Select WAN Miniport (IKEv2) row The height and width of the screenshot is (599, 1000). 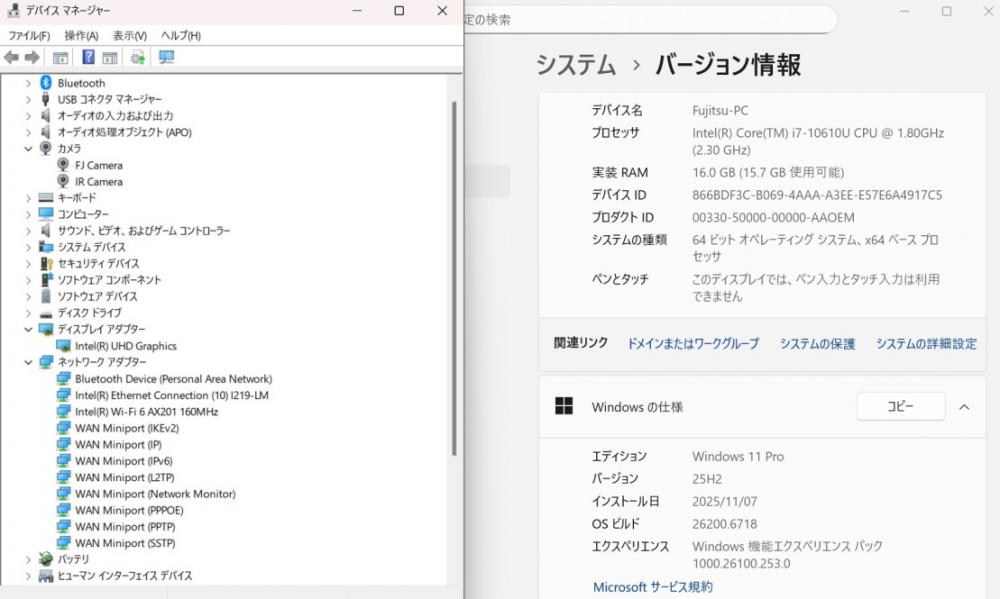[127, 428]
